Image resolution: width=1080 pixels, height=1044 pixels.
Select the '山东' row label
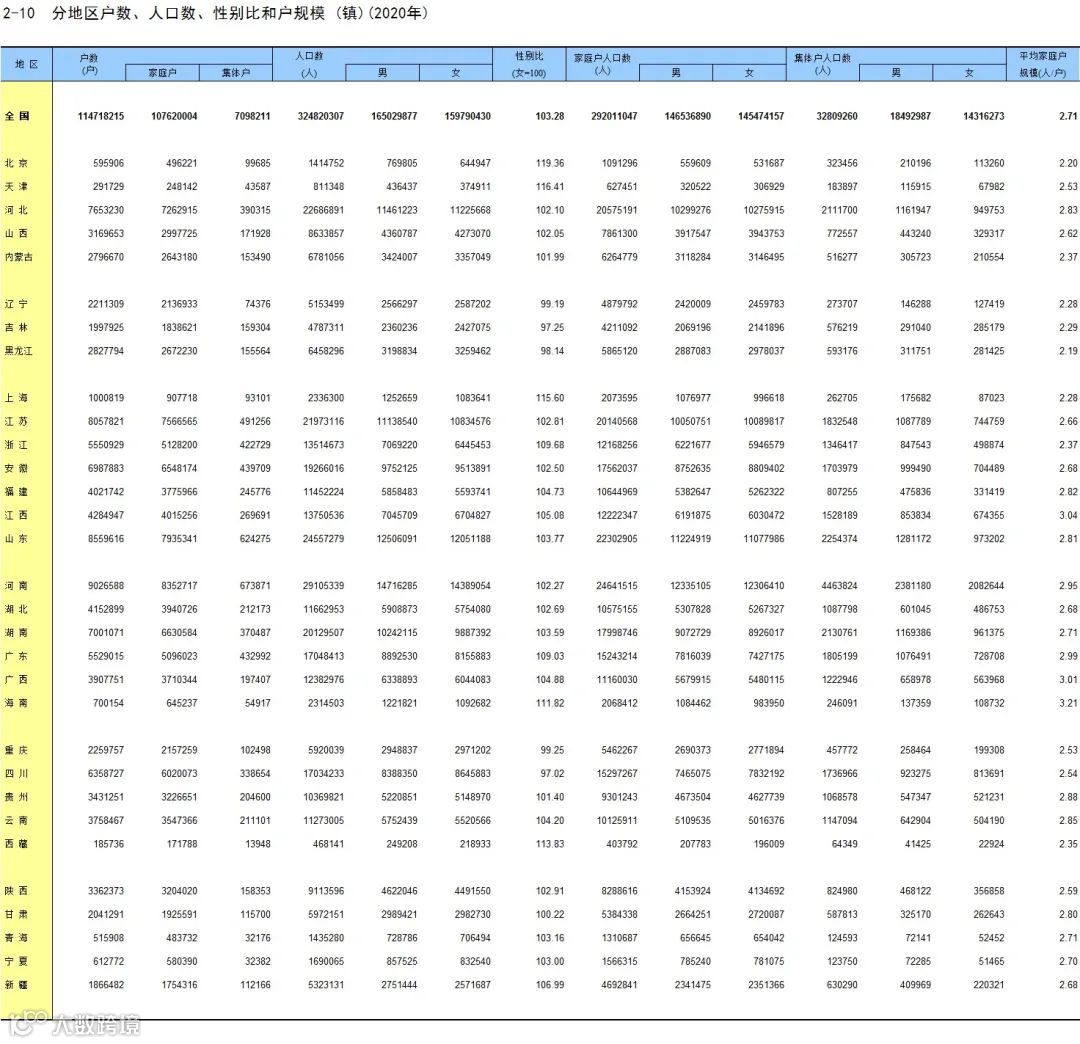[17, 539]
